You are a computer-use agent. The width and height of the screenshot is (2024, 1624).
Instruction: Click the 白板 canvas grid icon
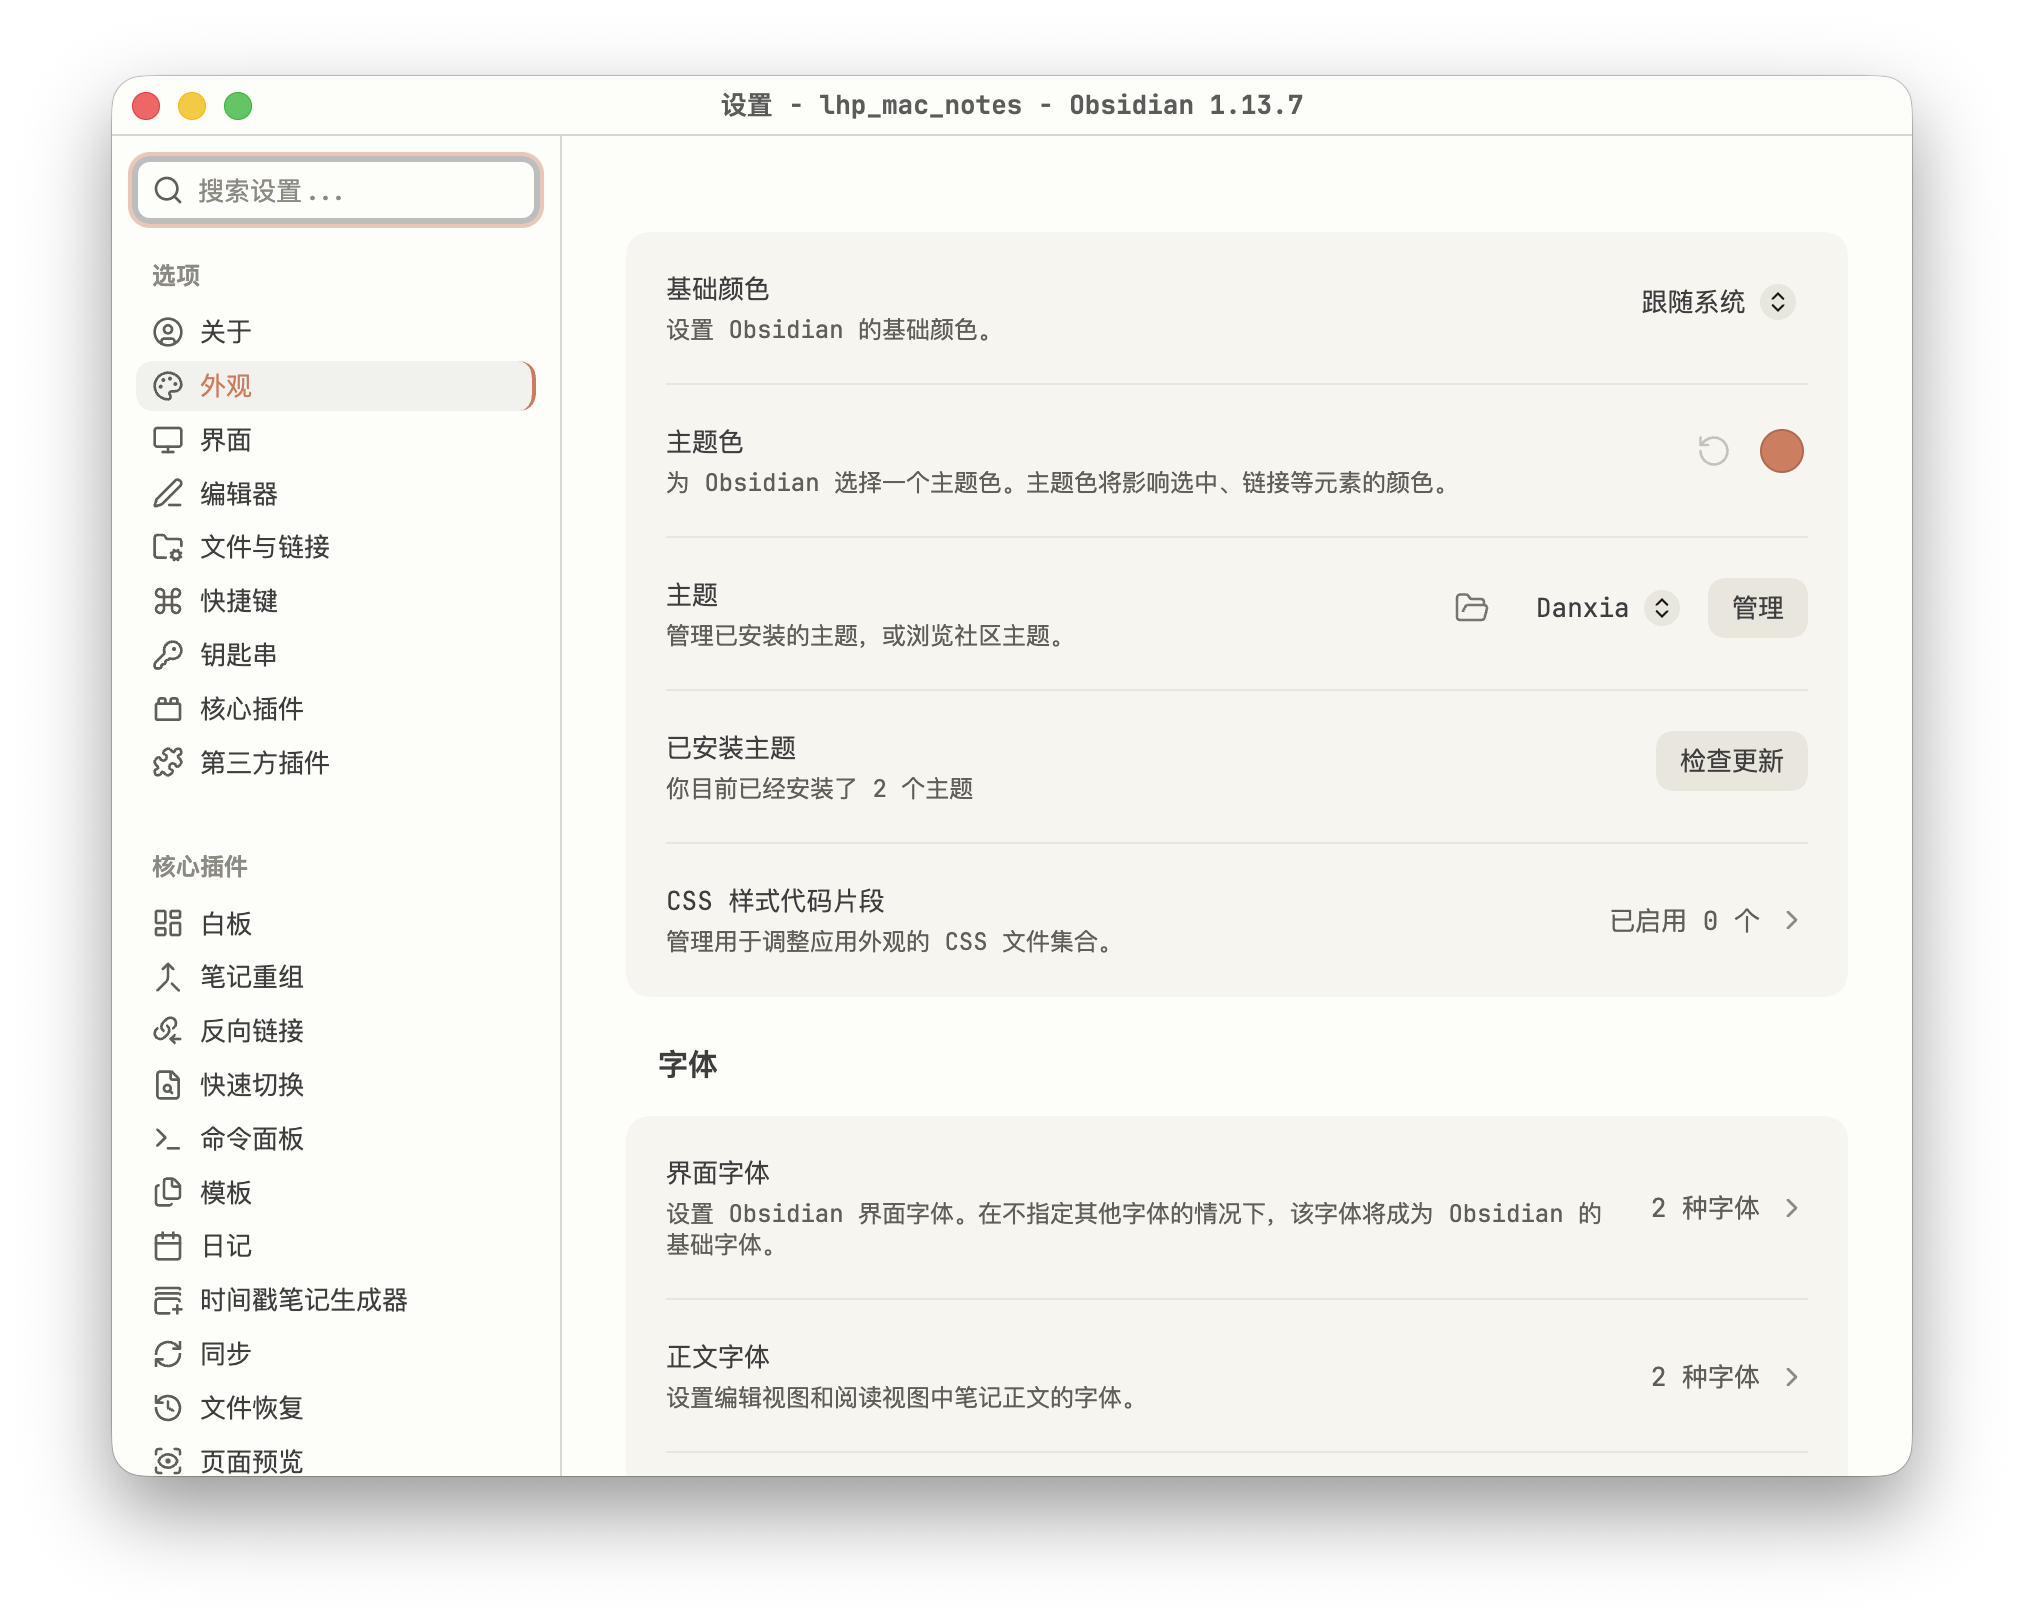(x=168, y=923)
